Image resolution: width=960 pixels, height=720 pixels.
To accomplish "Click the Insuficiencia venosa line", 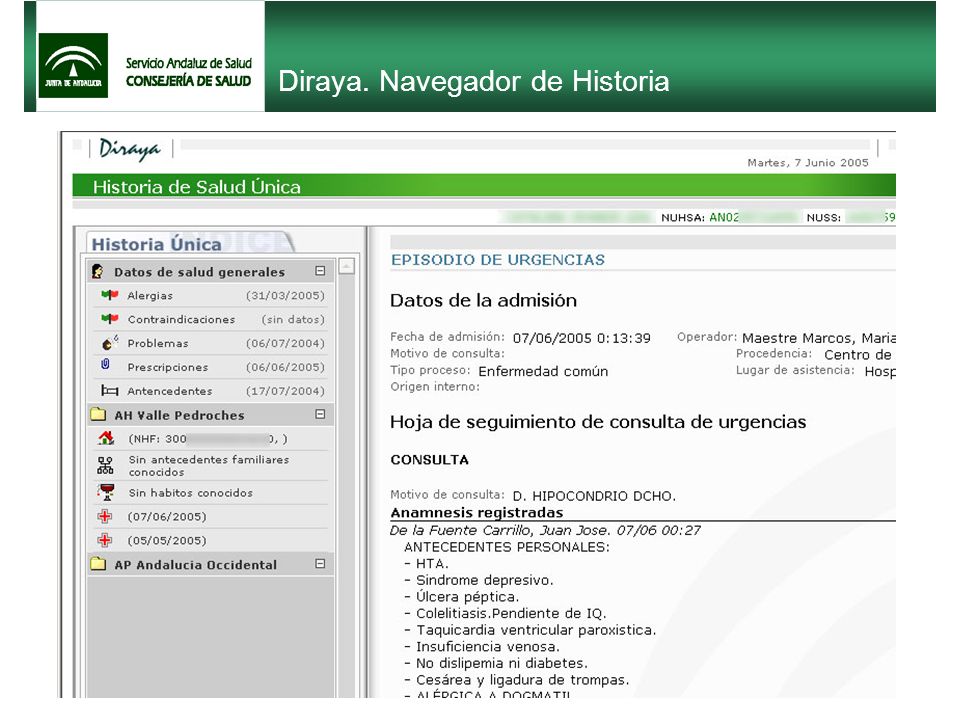I will point(482,647).
